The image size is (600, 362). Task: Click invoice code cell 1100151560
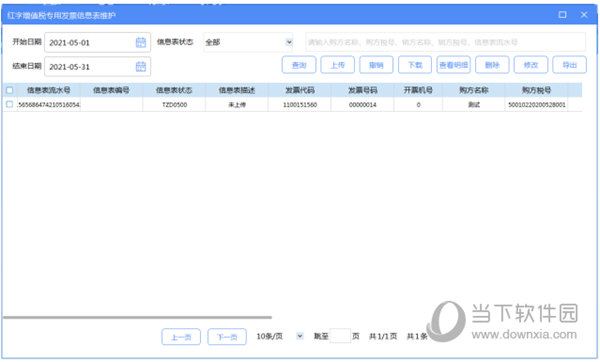pos(300,104)
